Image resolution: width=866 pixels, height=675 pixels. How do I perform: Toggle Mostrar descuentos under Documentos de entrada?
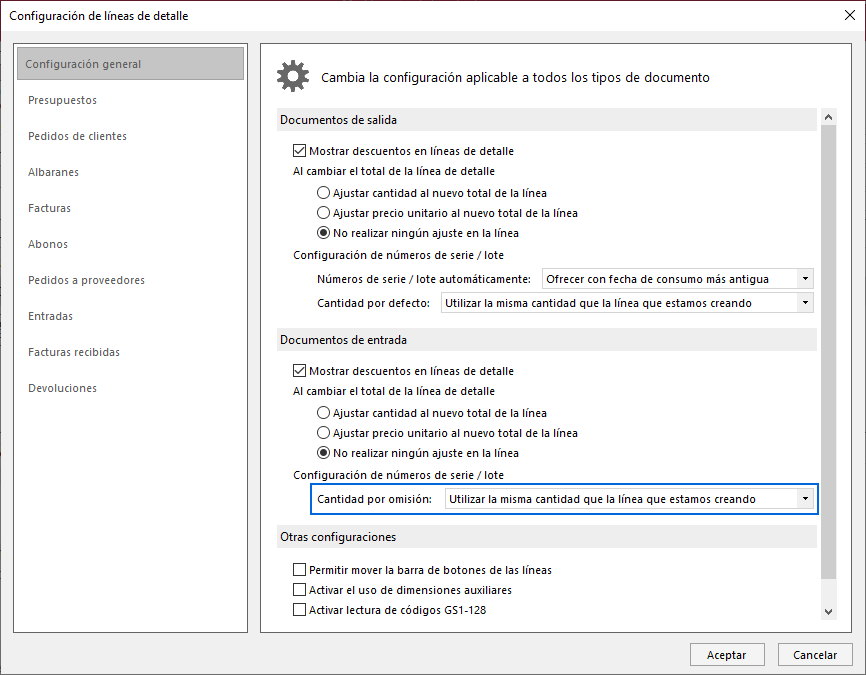(x=299, y=371)
